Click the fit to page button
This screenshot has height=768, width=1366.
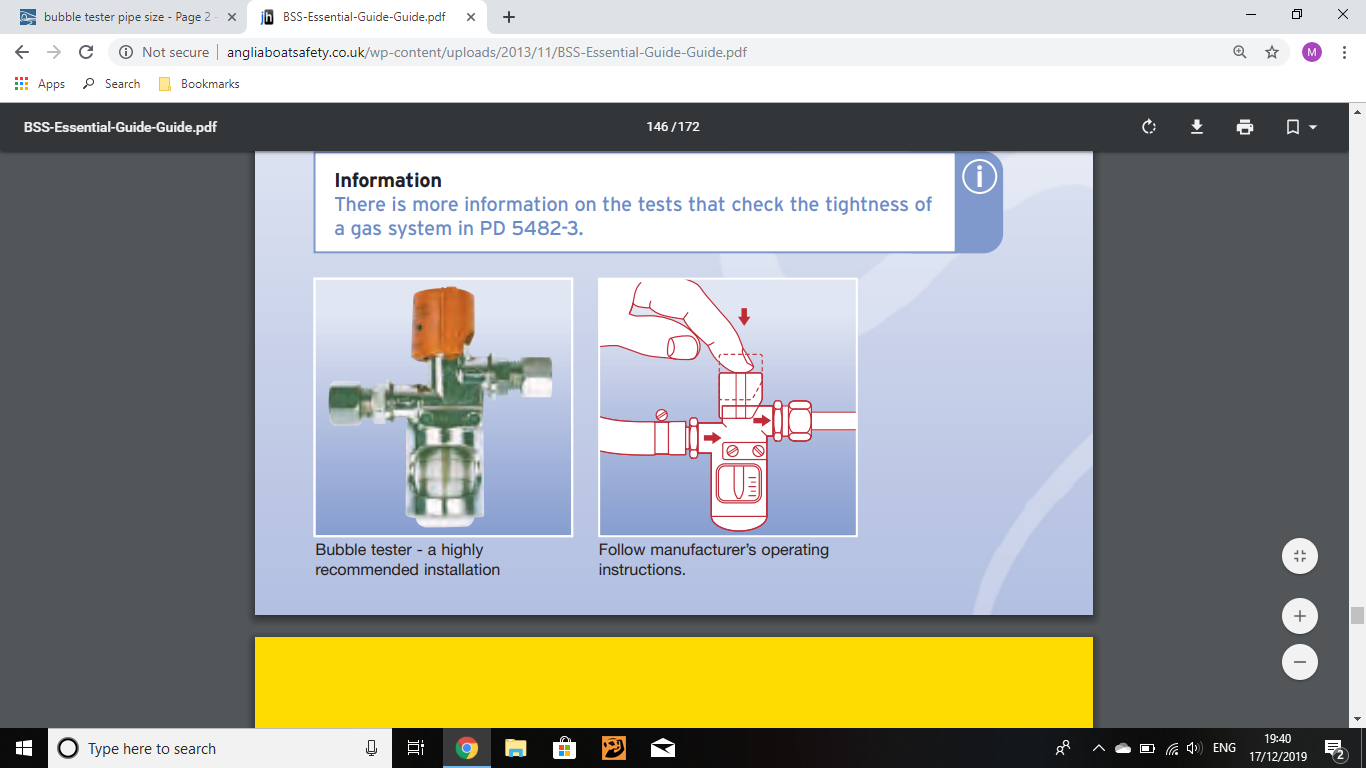(x=1299, y=556)
